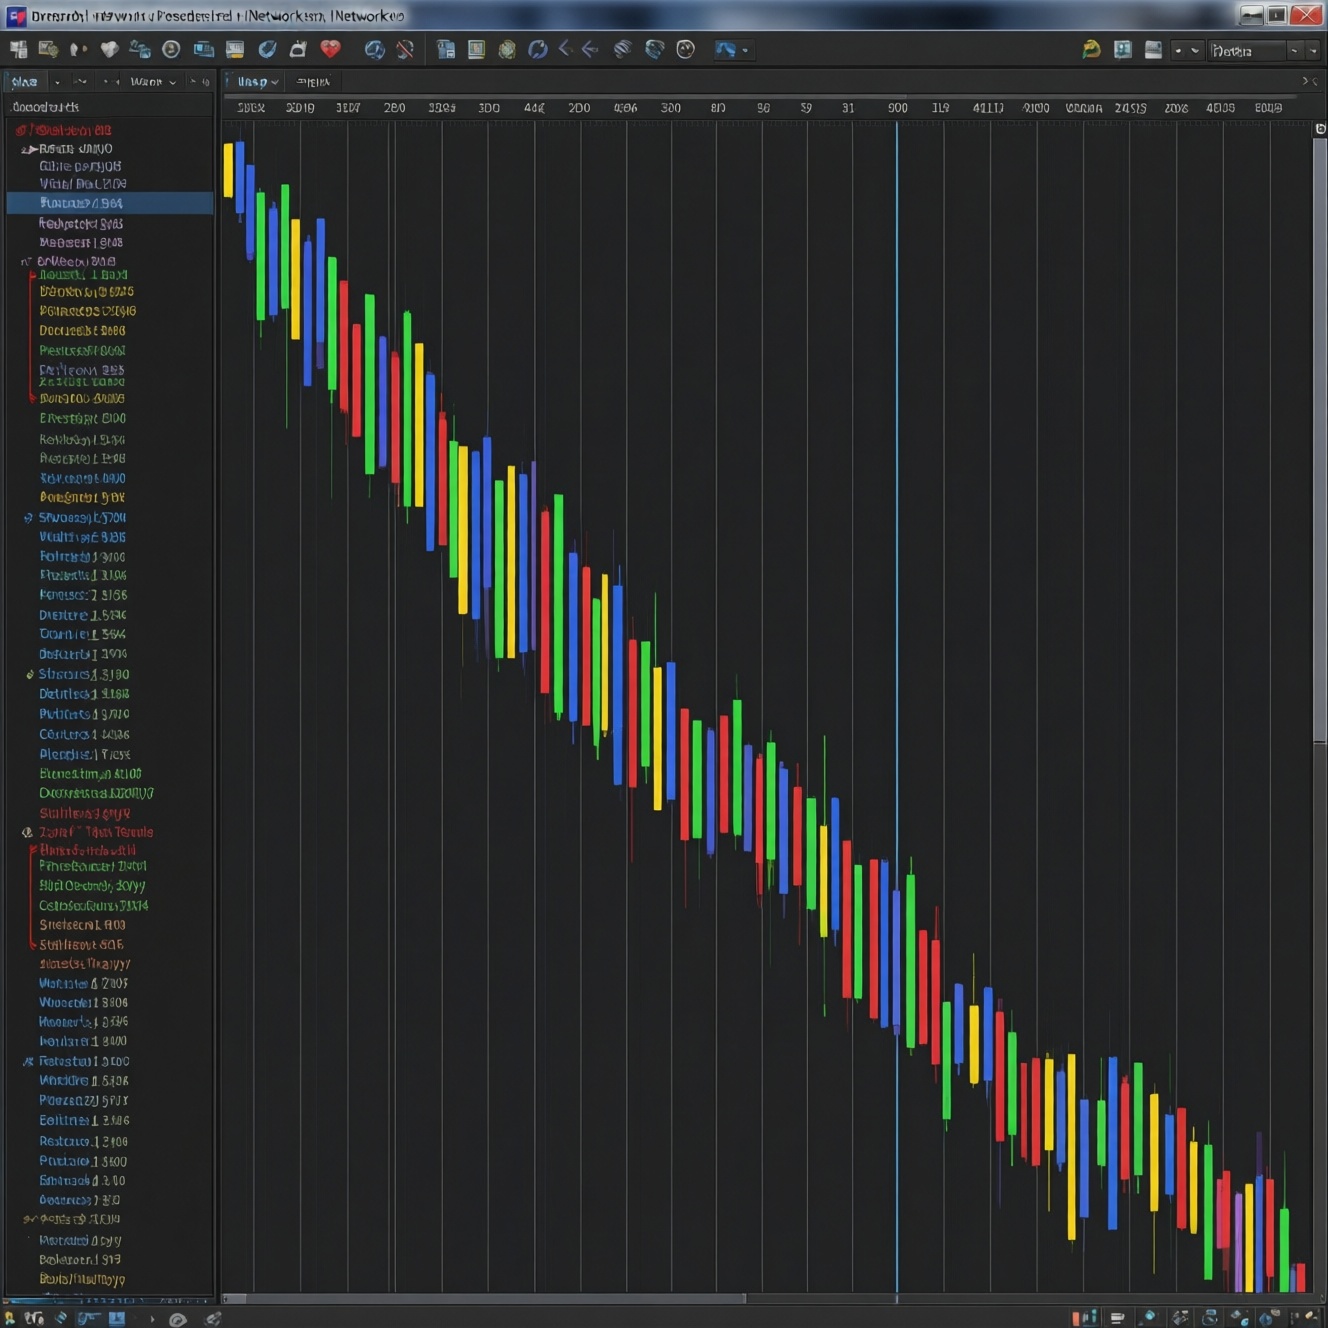Click the application icon in the title bar
The image size is (1328, 1328).
(16, 16)
